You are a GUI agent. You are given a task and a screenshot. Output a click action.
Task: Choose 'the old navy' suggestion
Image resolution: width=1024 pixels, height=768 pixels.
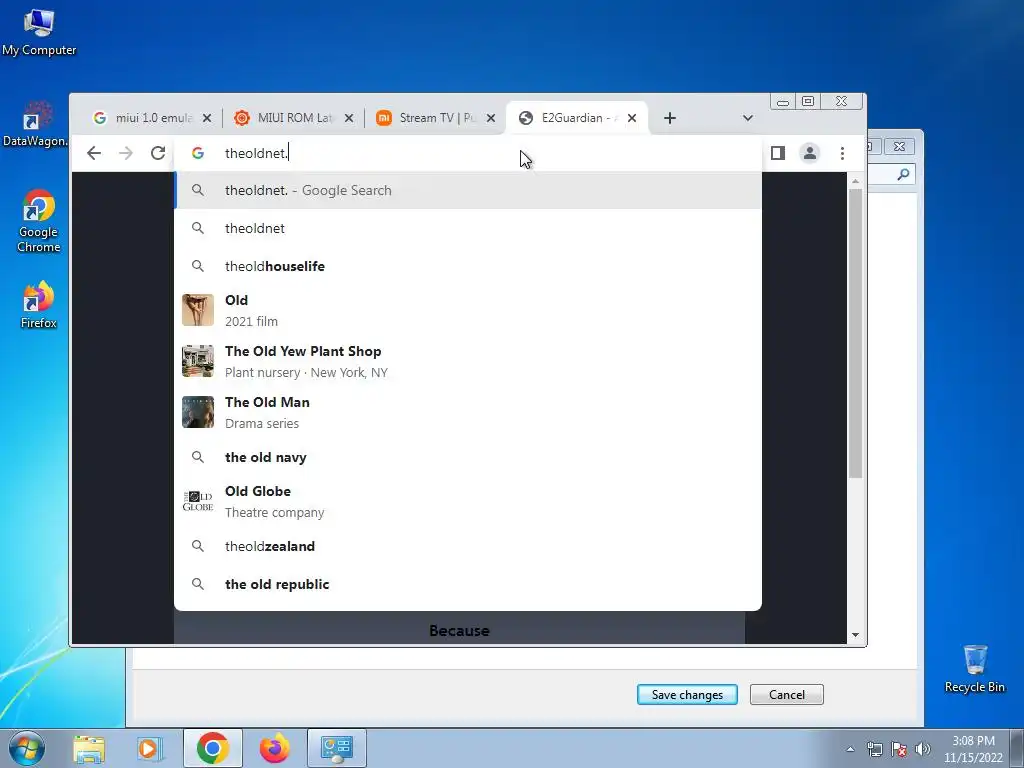point(468,457)
